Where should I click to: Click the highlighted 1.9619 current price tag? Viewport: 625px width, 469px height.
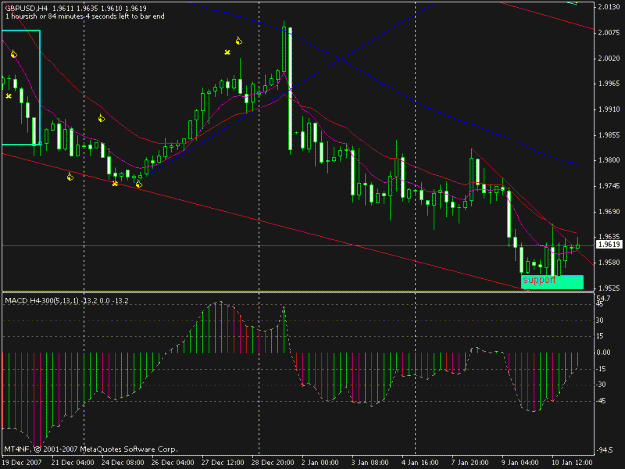609,245
